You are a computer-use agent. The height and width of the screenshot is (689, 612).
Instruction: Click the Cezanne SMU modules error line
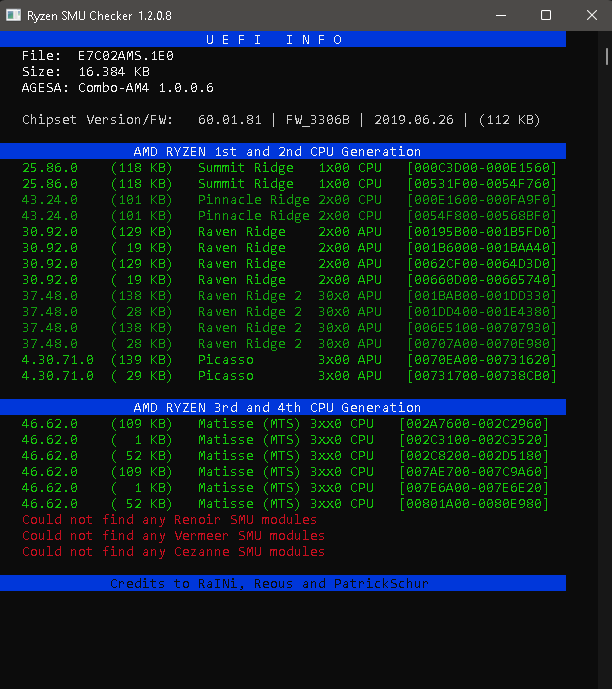(x=174, y=552)
